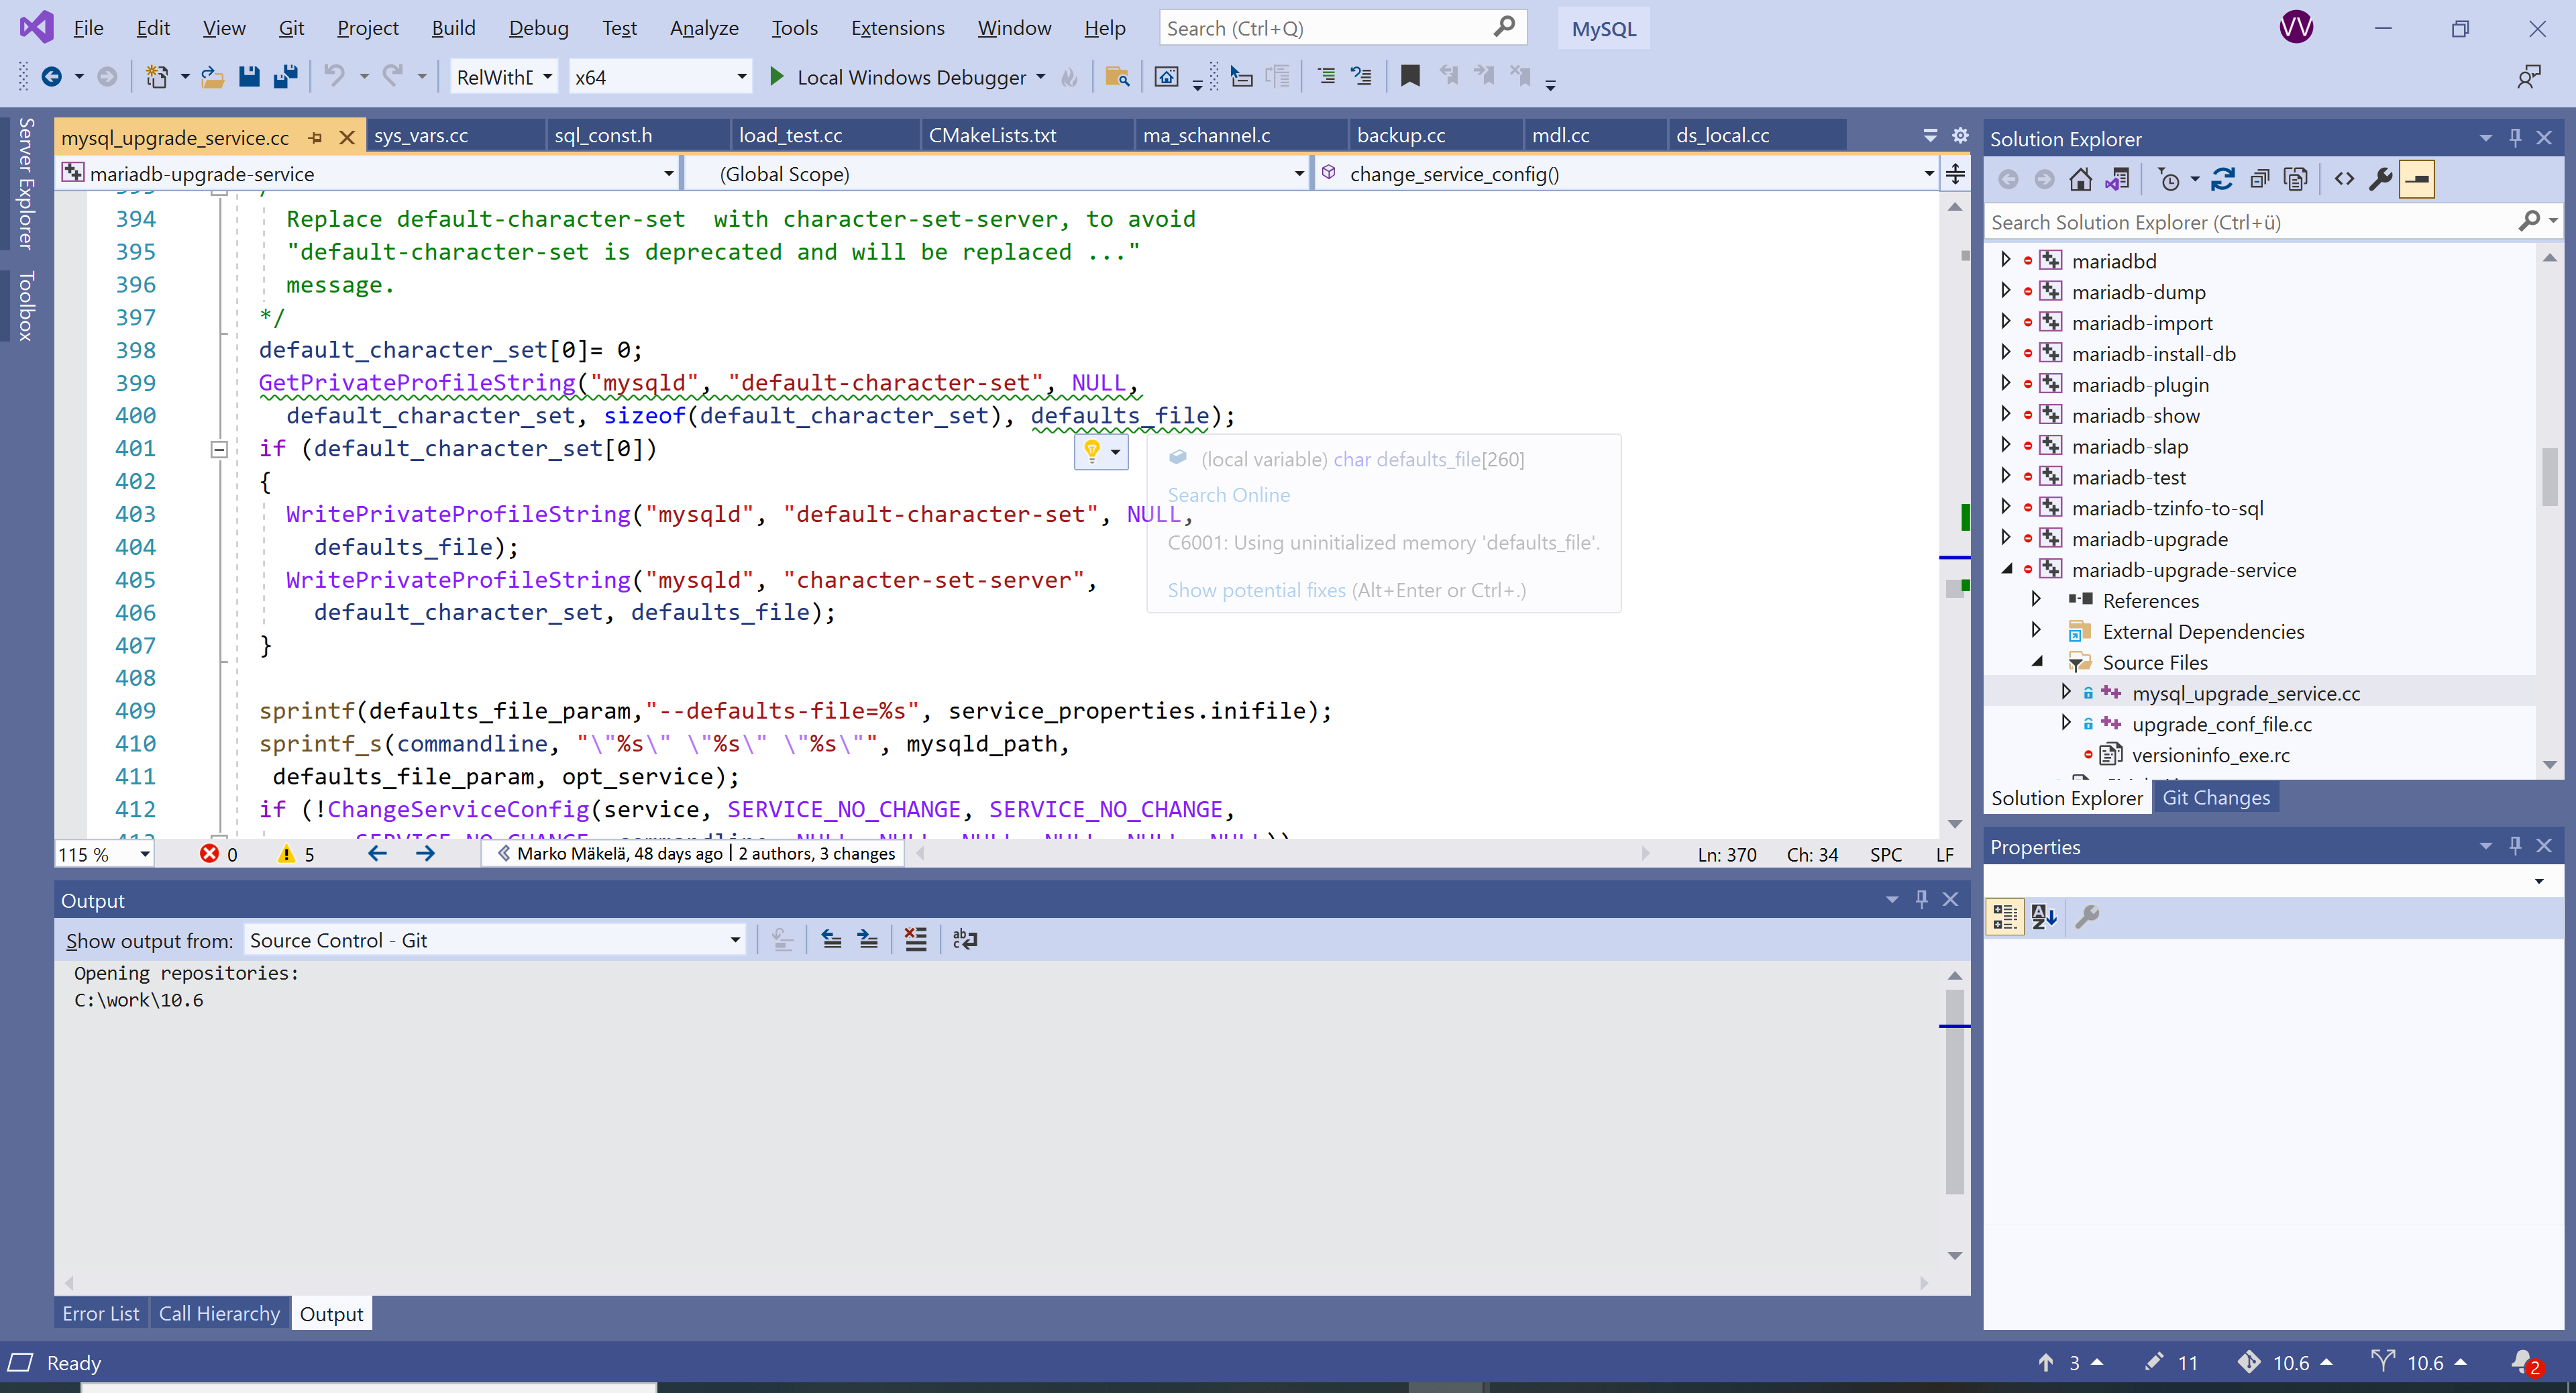The width and height of the screenshot is (2576, 1393).
Task: Toggle word wrap in Output window
Action: pyautogui.click(x=965, y=940)
